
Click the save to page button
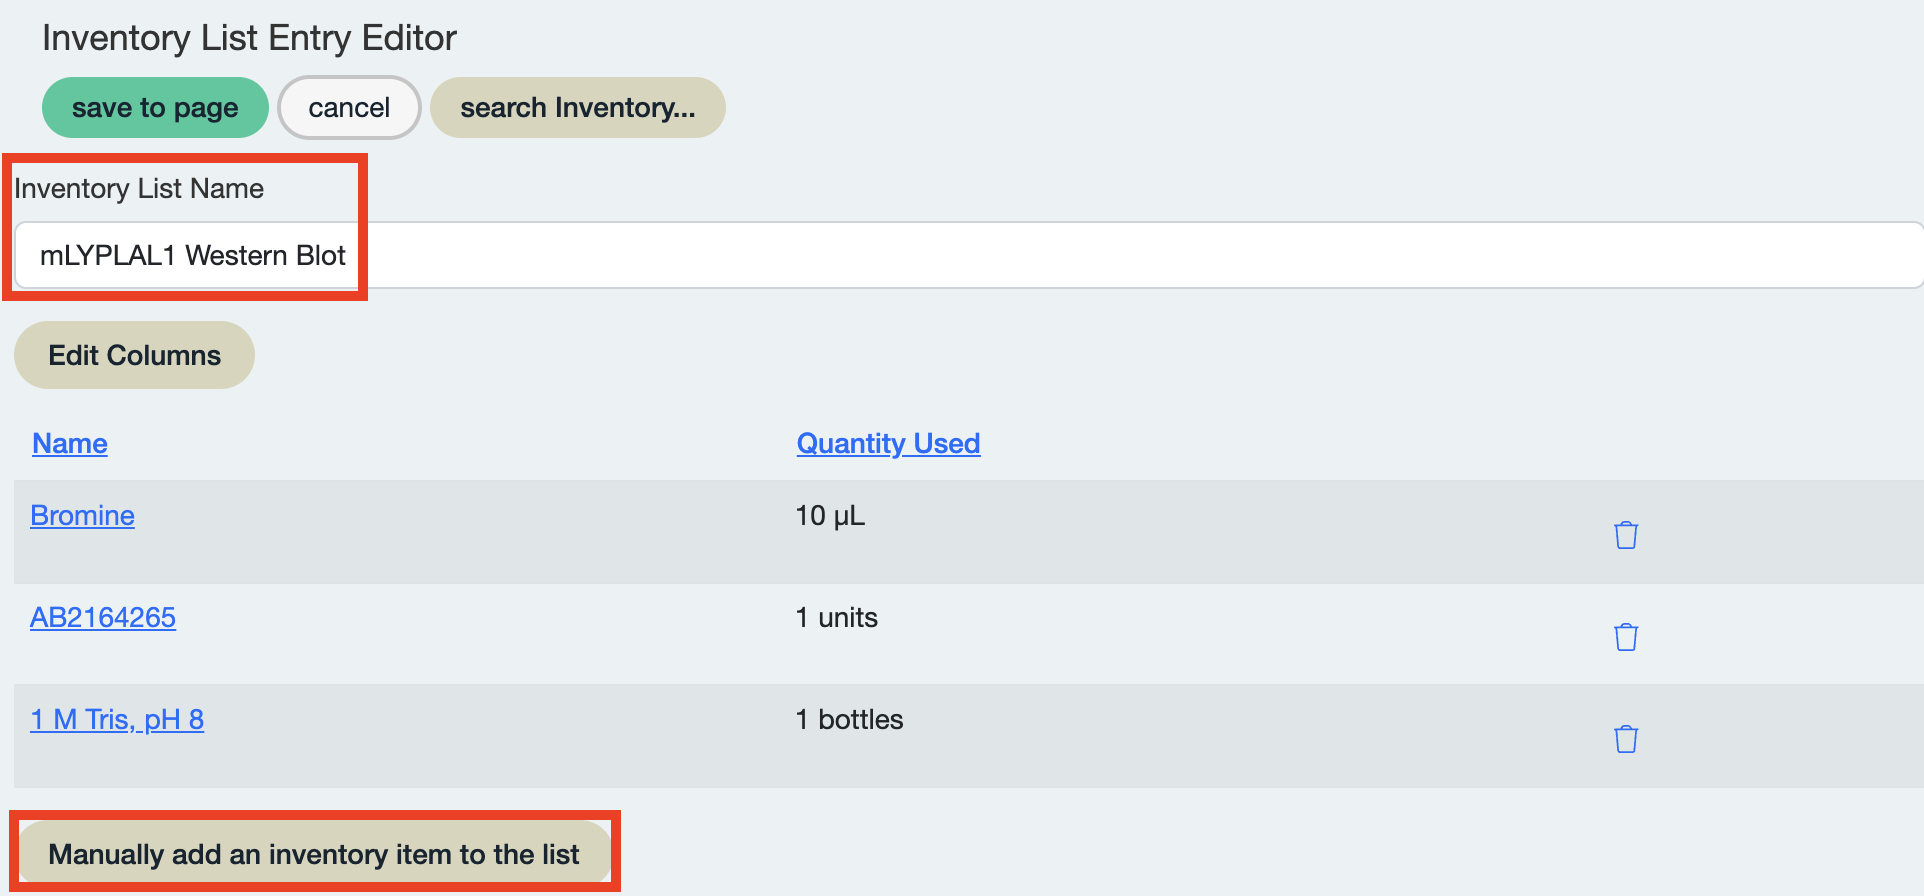tap(155, 108)
